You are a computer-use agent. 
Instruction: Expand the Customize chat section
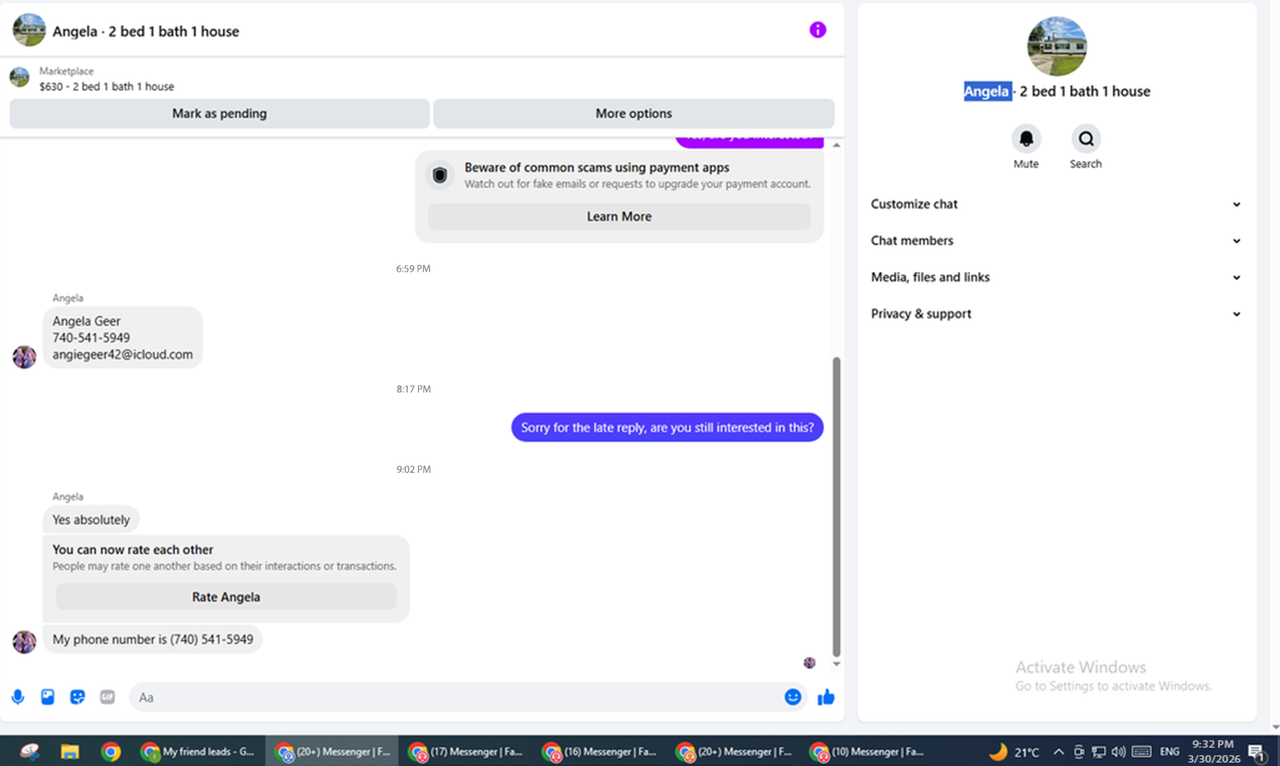tap(1056, 204)
